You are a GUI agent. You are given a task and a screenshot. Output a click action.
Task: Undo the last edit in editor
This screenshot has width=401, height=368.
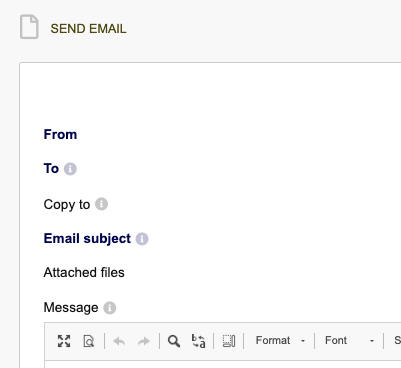119,341
